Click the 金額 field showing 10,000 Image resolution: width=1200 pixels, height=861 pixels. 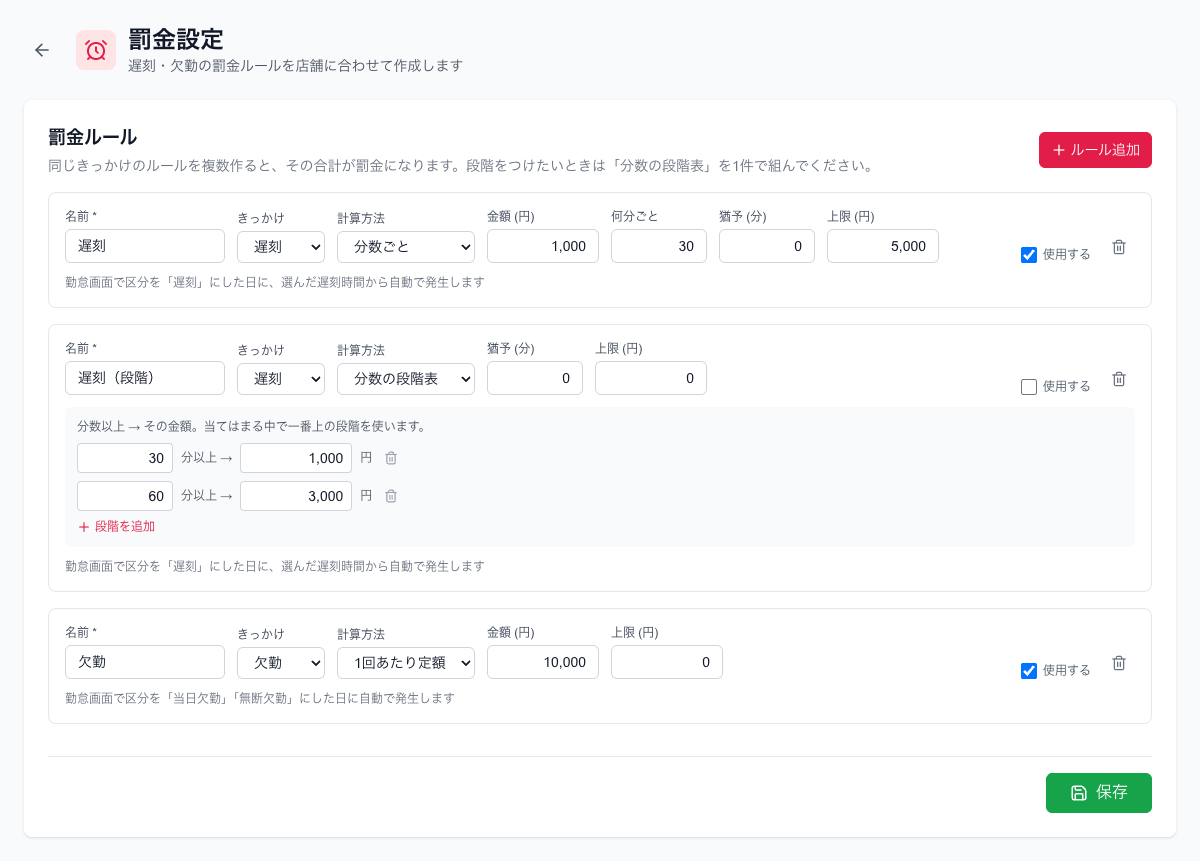[543, 662]
